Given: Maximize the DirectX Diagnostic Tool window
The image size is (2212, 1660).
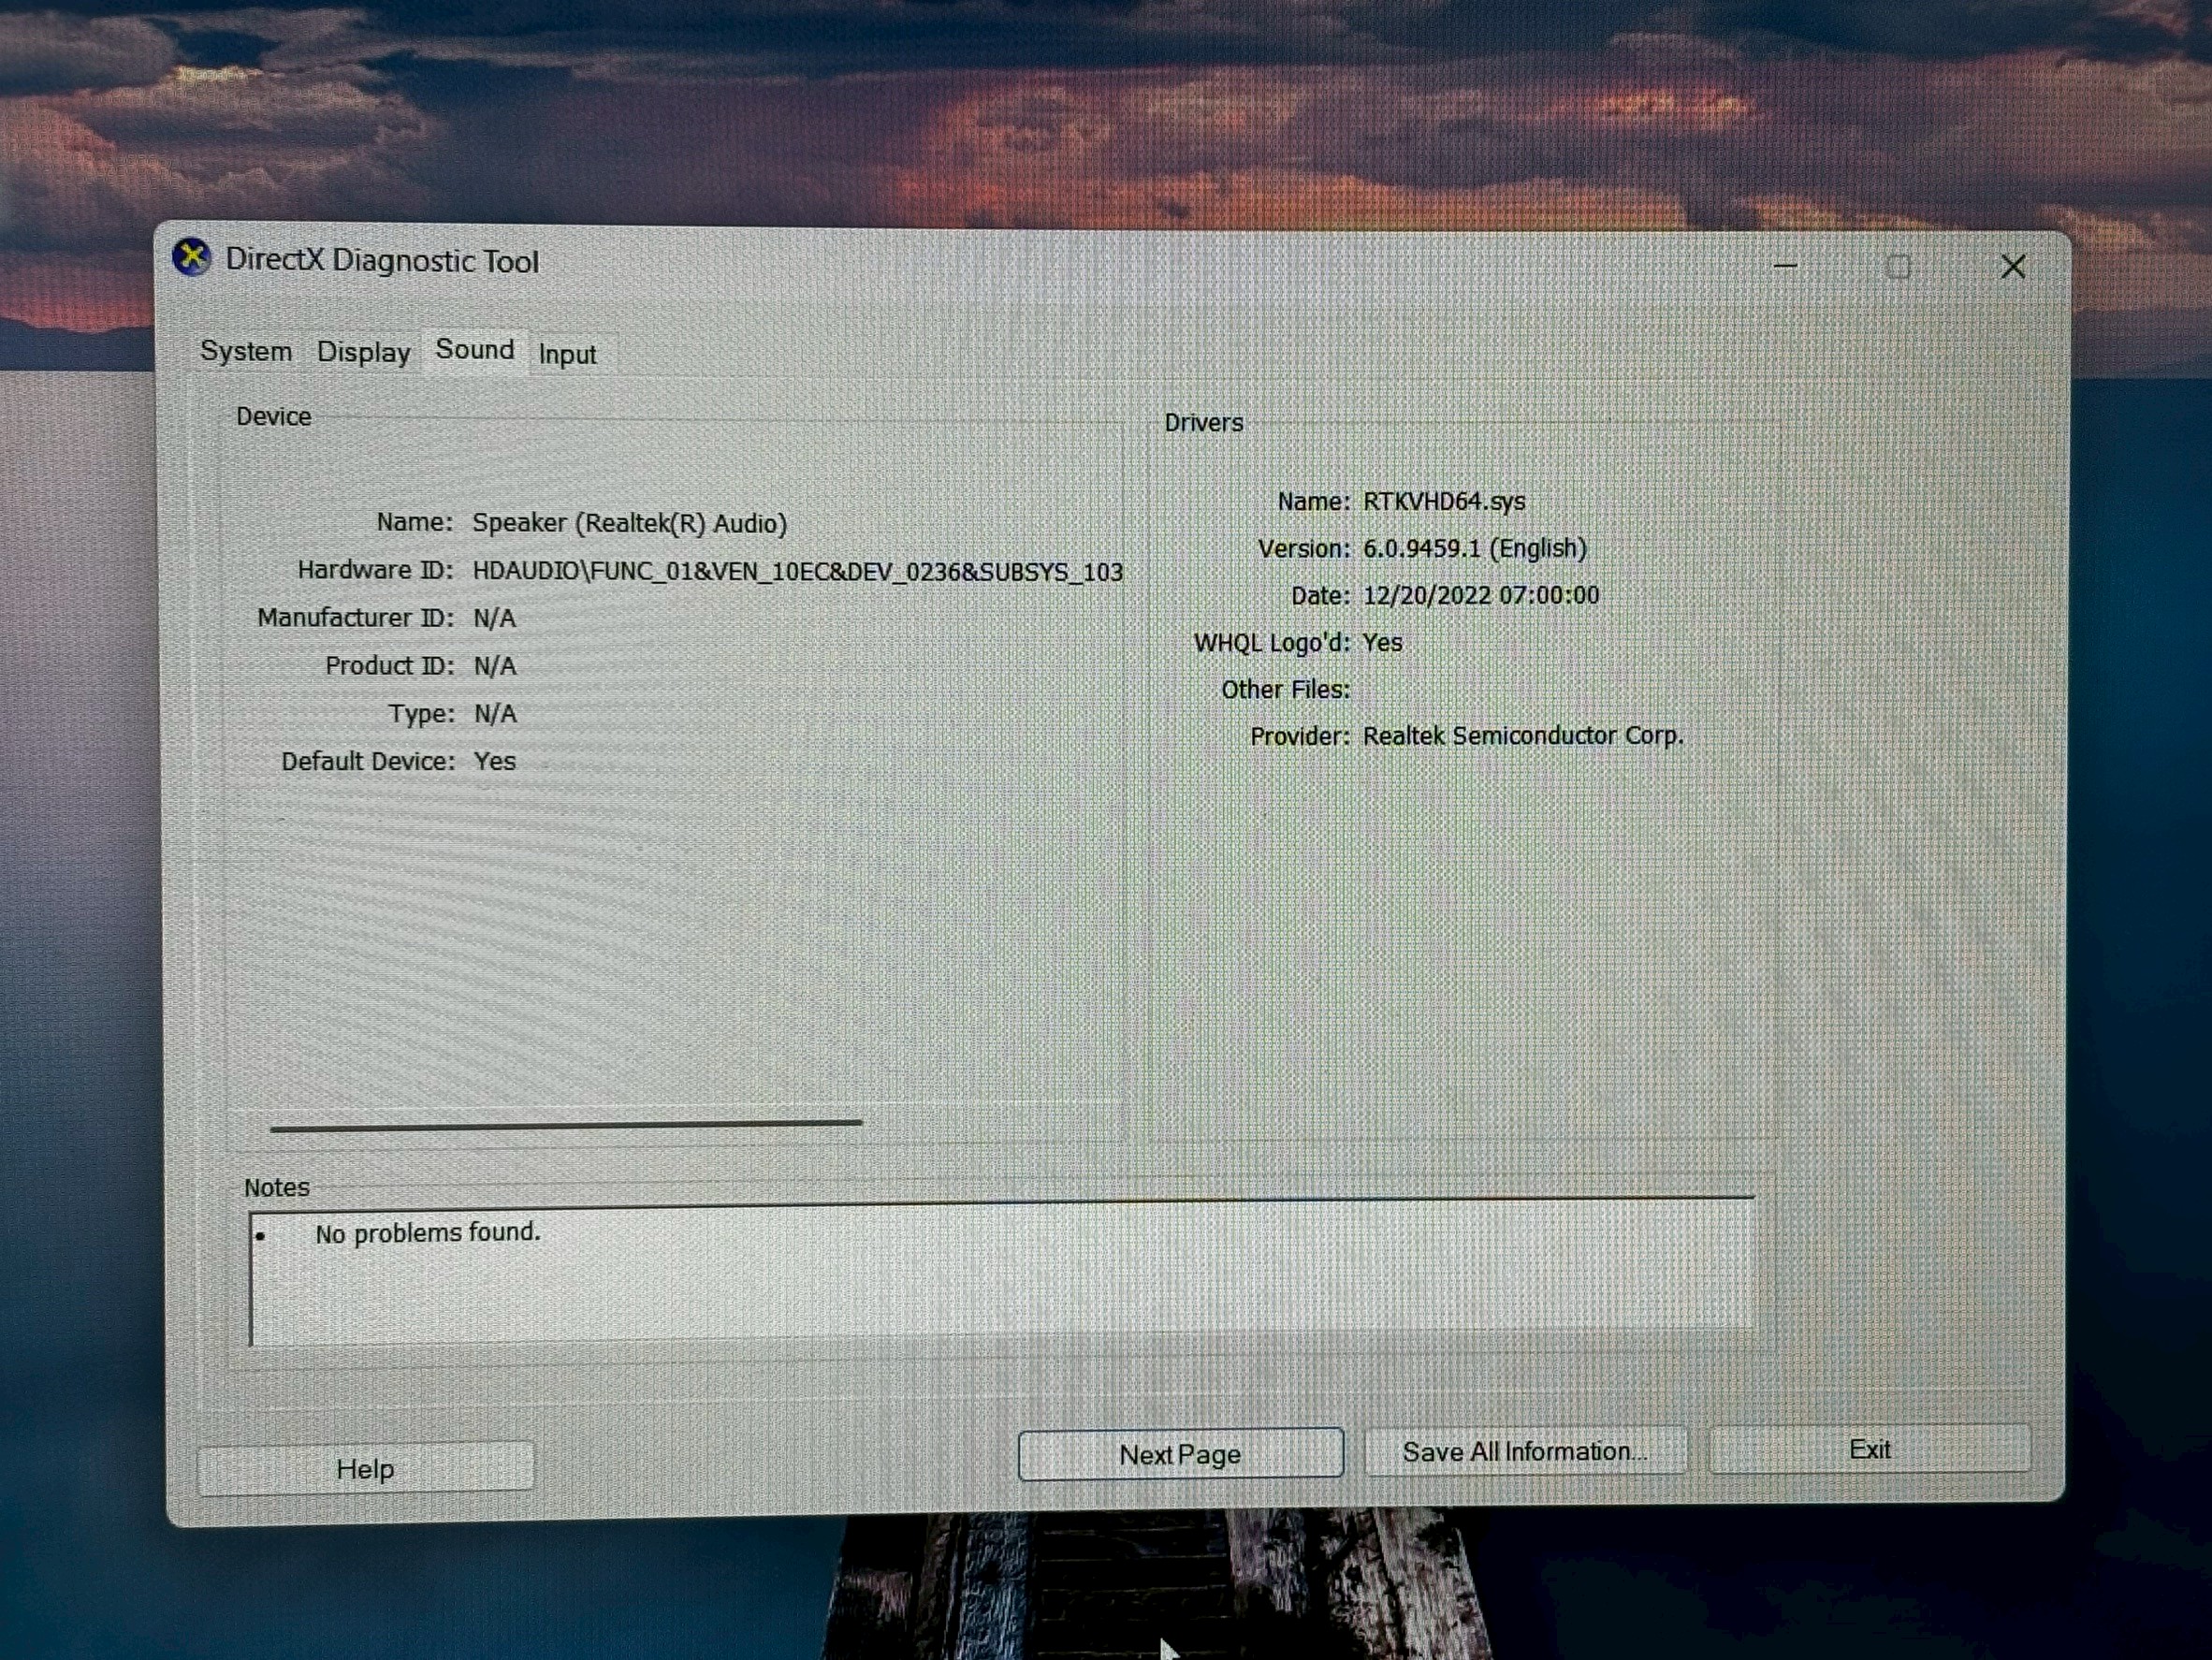Looking at the screenshot, I should pyautogui.click(x=1898, y=266).
